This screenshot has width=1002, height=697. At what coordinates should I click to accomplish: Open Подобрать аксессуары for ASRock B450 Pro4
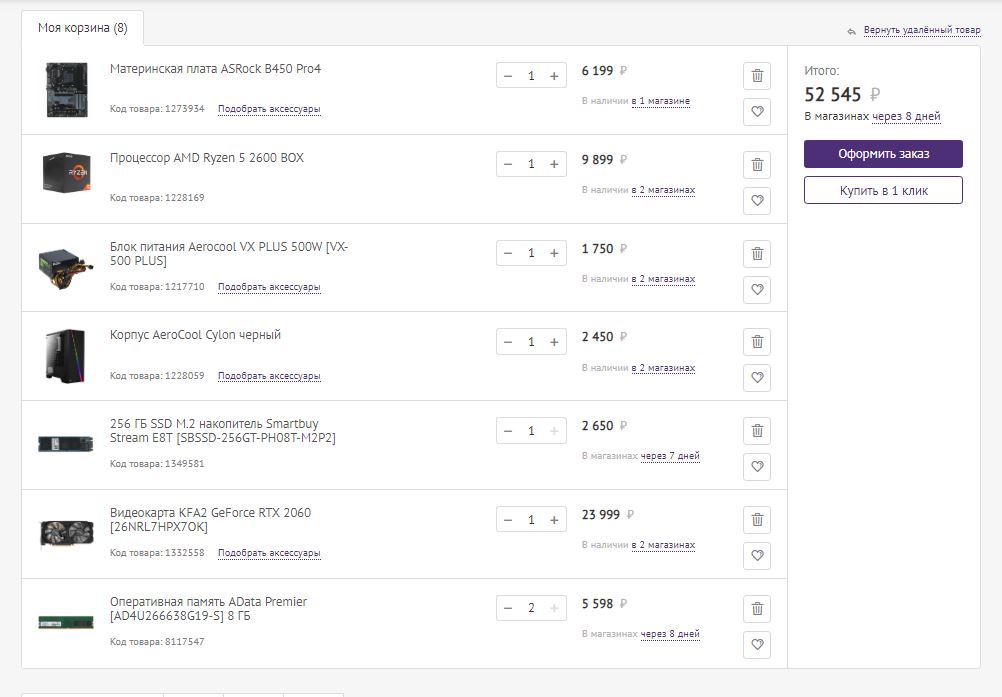[x=269, y=109]
